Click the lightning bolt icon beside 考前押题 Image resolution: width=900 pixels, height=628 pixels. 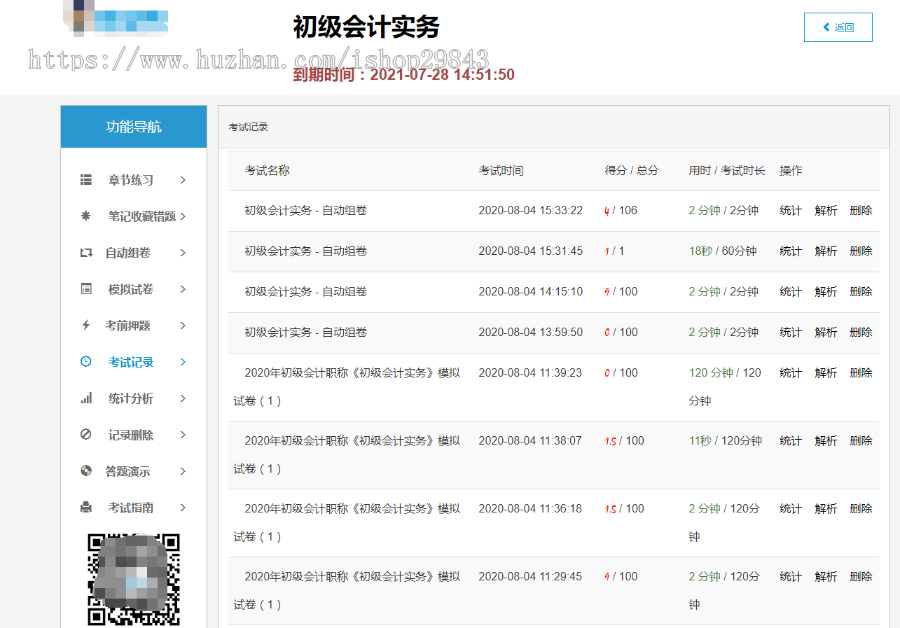[x=86, y=325]
